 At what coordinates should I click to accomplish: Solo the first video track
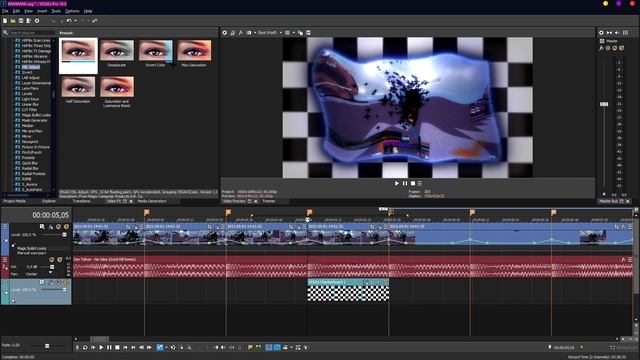[x=67, y=227]
